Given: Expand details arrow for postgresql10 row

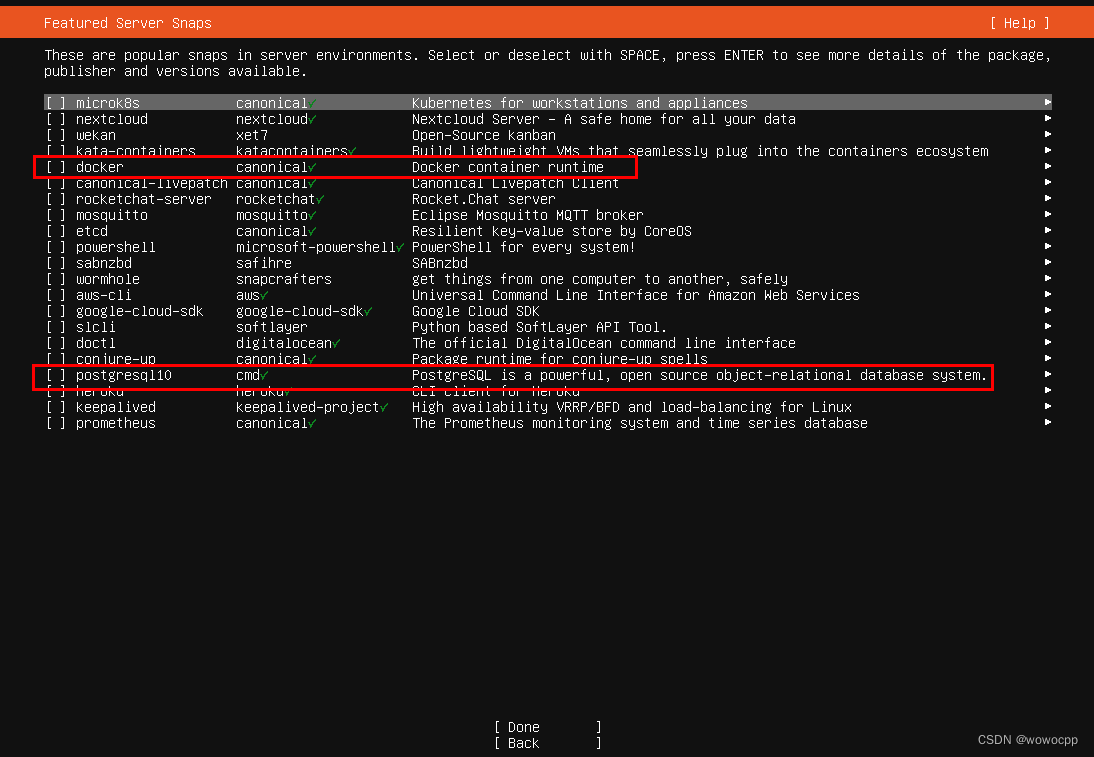Looking at the screenshot, I should pyautogui.click(x=1047, y=375).
